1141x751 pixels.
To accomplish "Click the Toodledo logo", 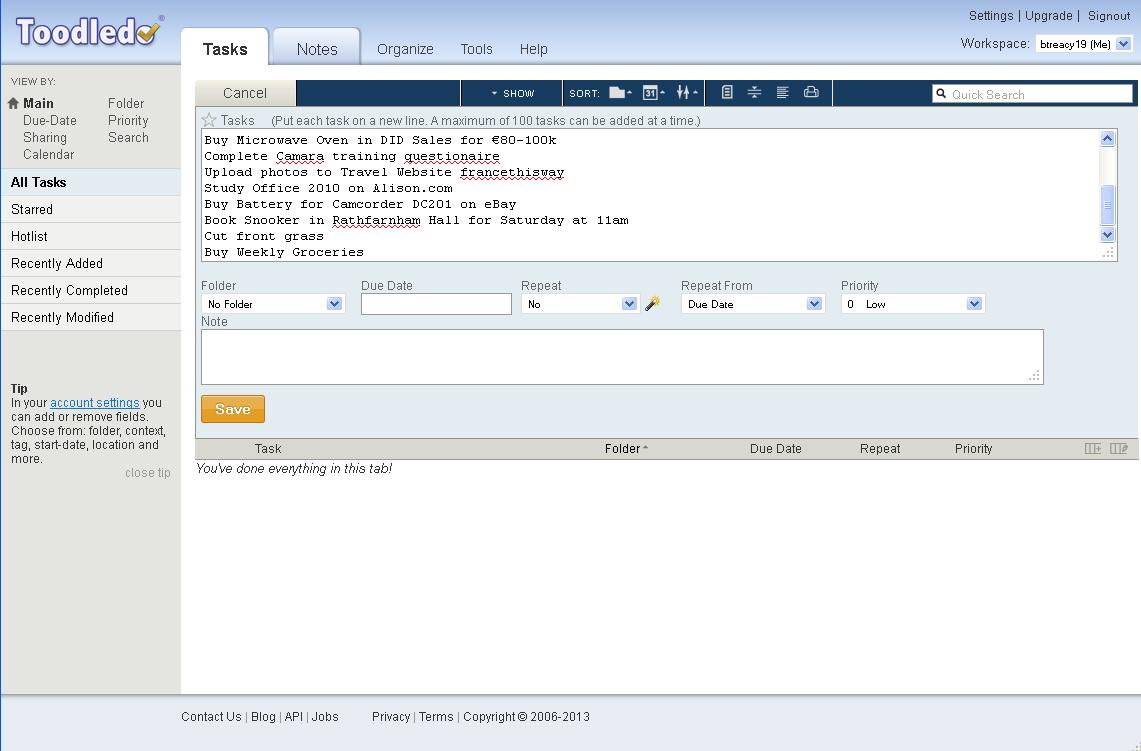I will [x=89, y=31].
